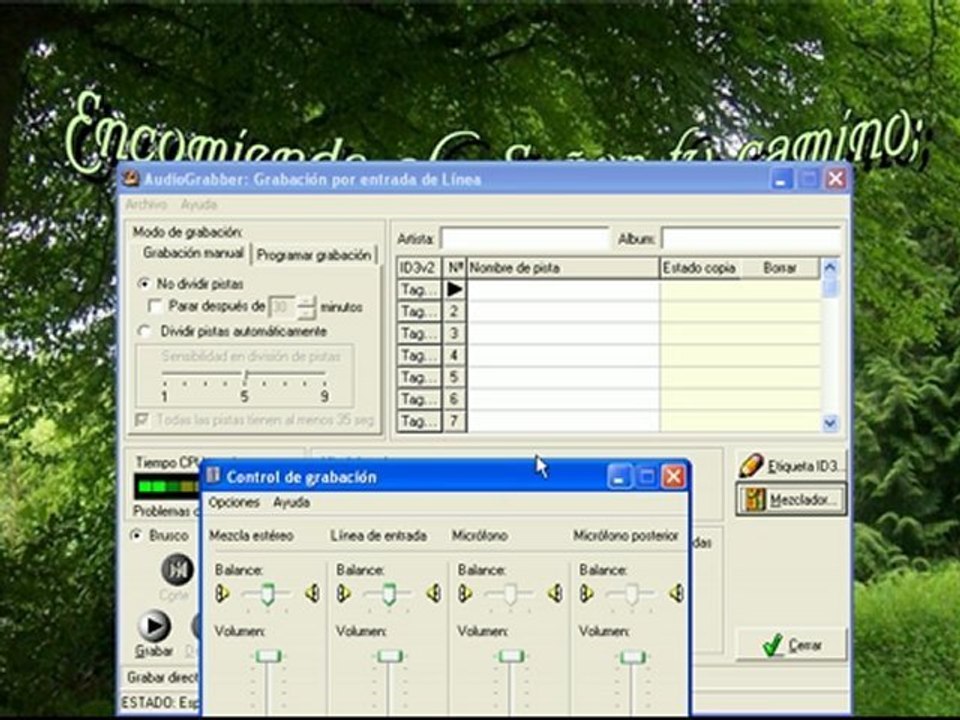960x720 pixels.
Task: Click Micrófono volume slider handle
Action: click(511, 656)
